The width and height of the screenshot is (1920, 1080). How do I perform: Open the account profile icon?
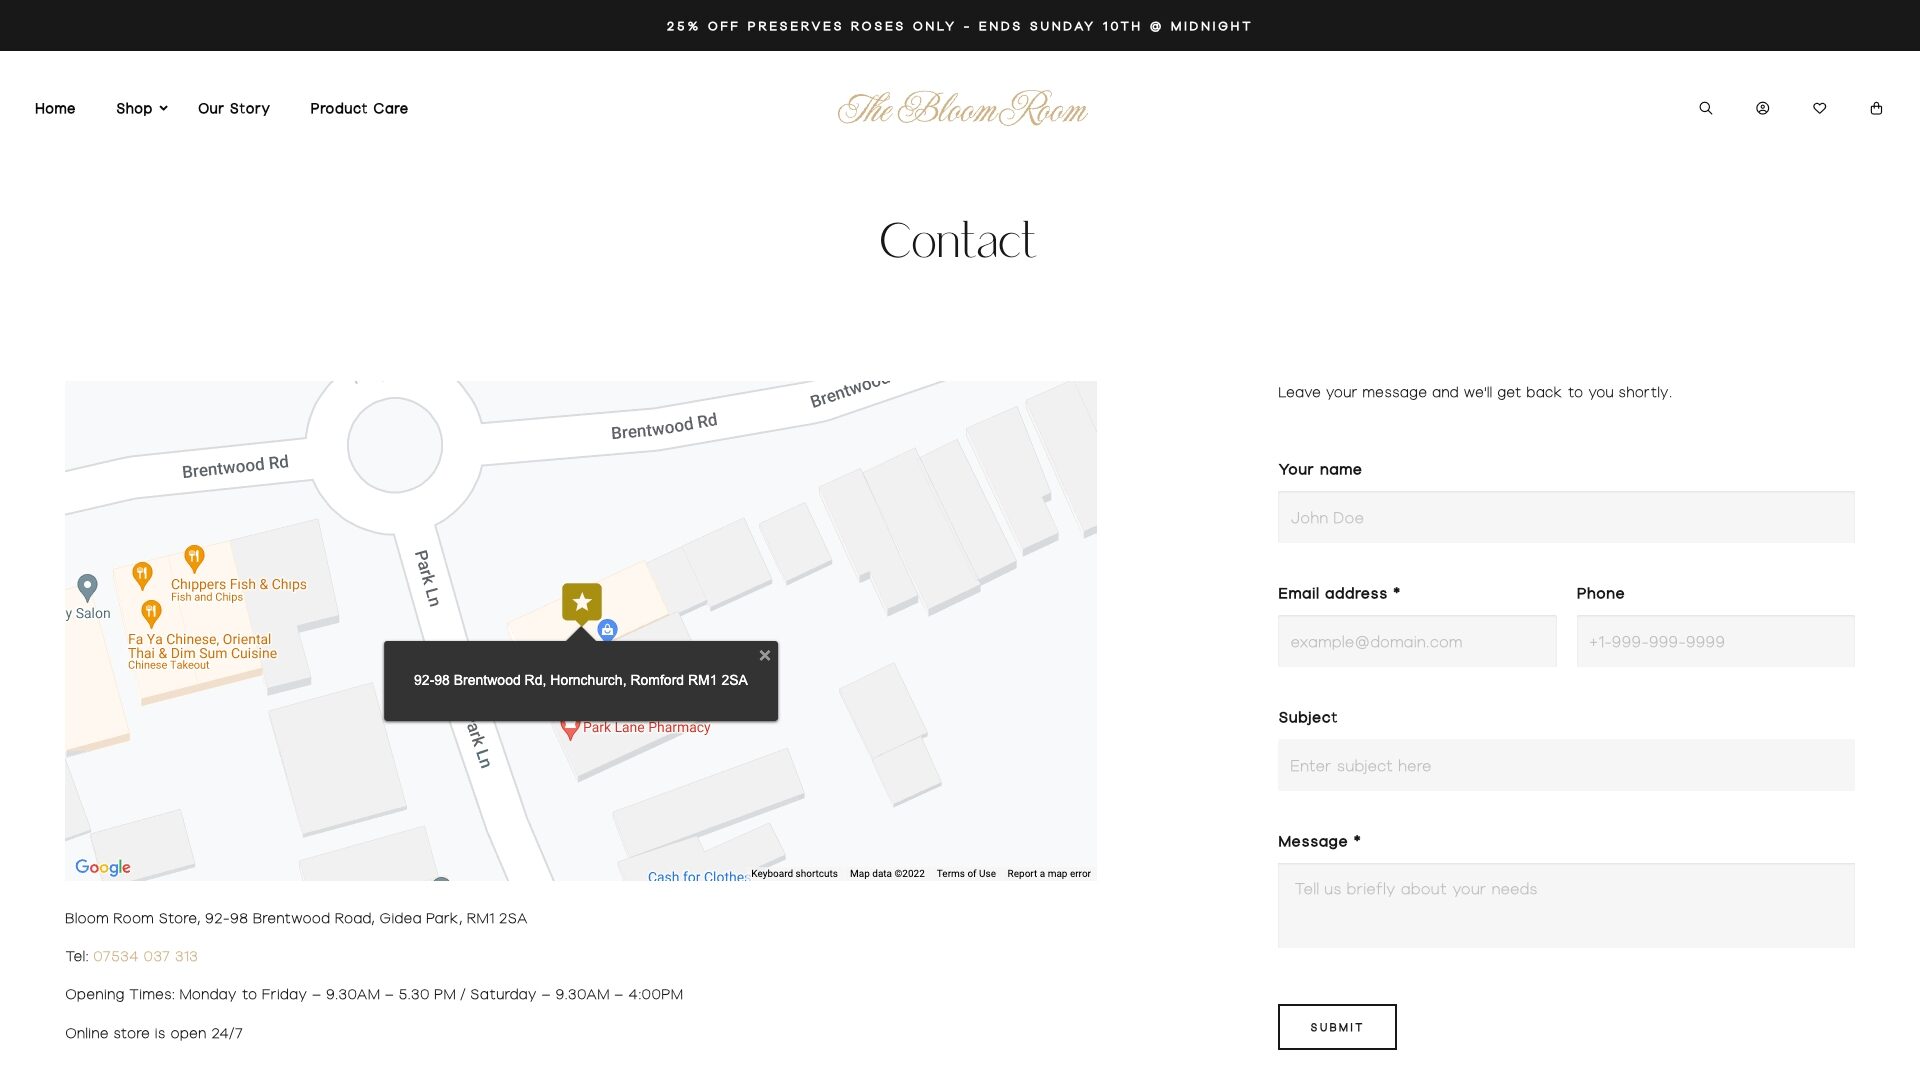1763,108
